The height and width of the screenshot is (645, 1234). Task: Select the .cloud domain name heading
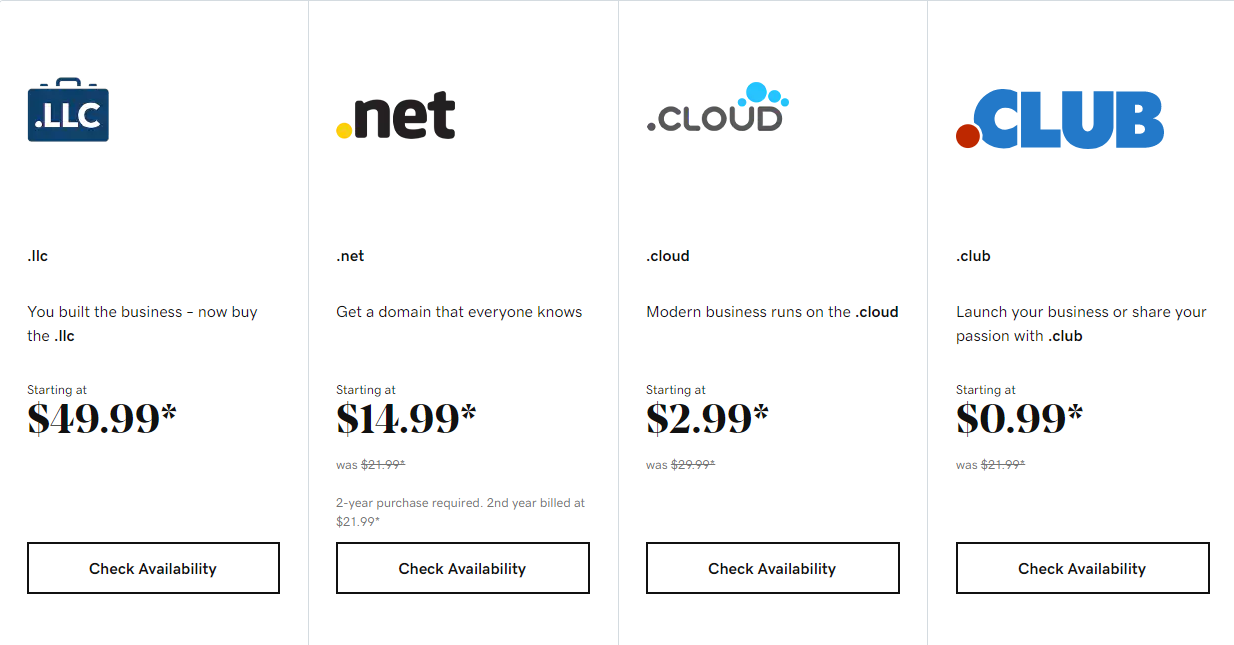[x=668, y=256]
